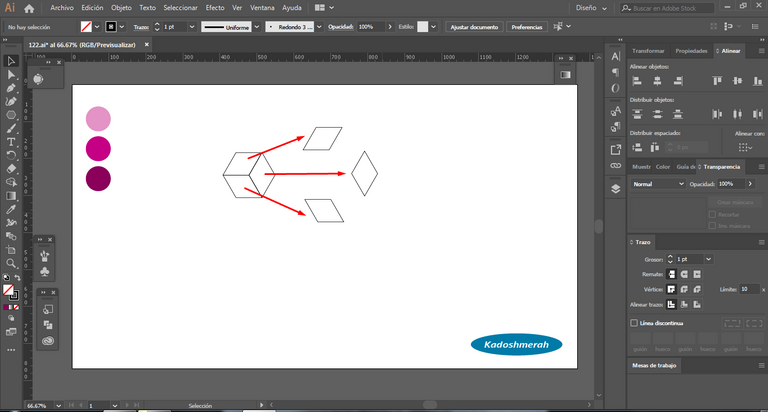Open the Layers panel icon
768x412 pixels.
pyautogui.click(x=615, y=187)
